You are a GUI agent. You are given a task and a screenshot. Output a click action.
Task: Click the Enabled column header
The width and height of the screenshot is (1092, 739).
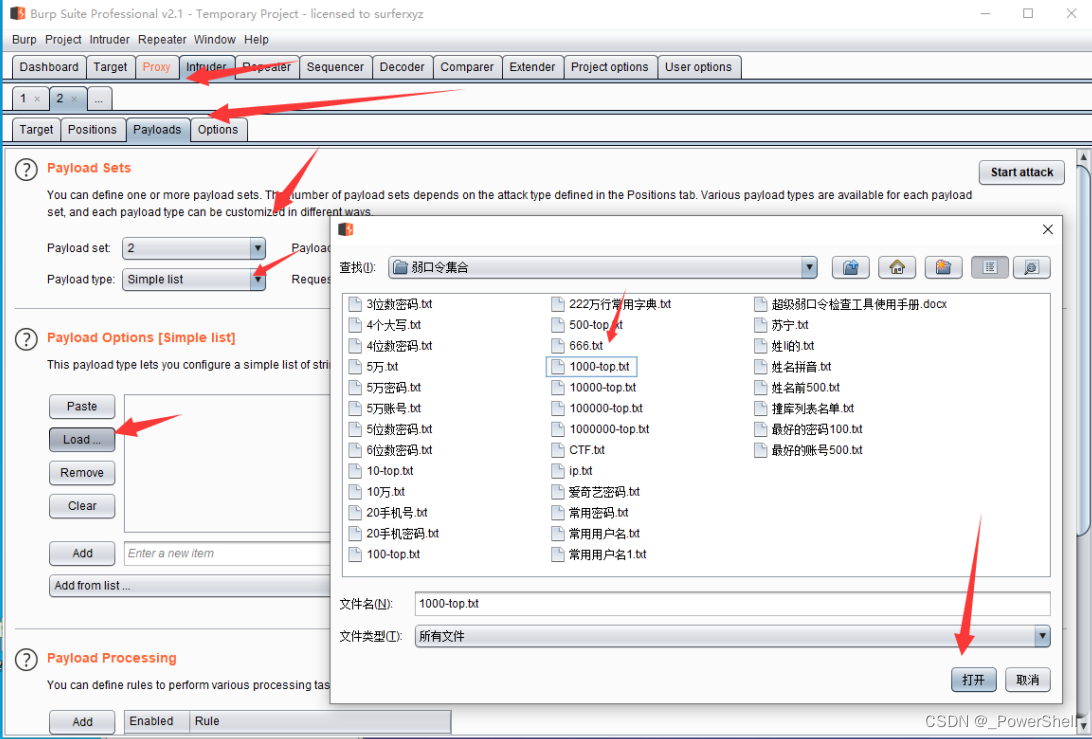pos(157,721)
